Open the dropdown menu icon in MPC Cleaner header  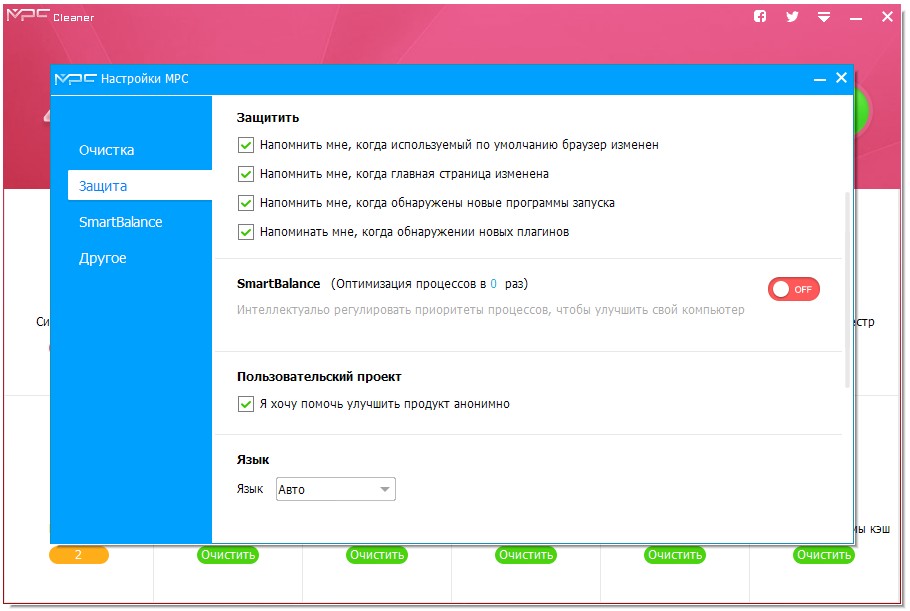(x=824, y=17)
